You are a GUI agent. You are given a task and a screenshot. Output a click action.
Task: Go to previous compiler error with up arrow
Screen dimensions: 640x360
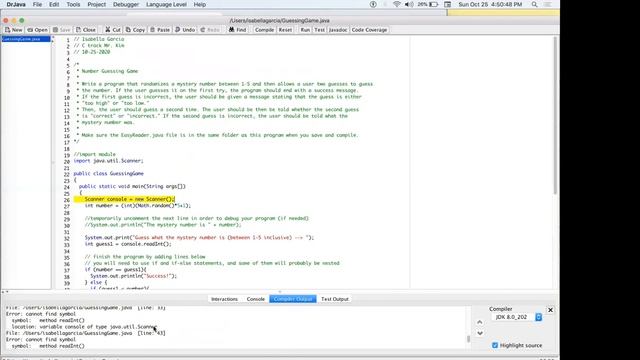[x=480, y=322]
